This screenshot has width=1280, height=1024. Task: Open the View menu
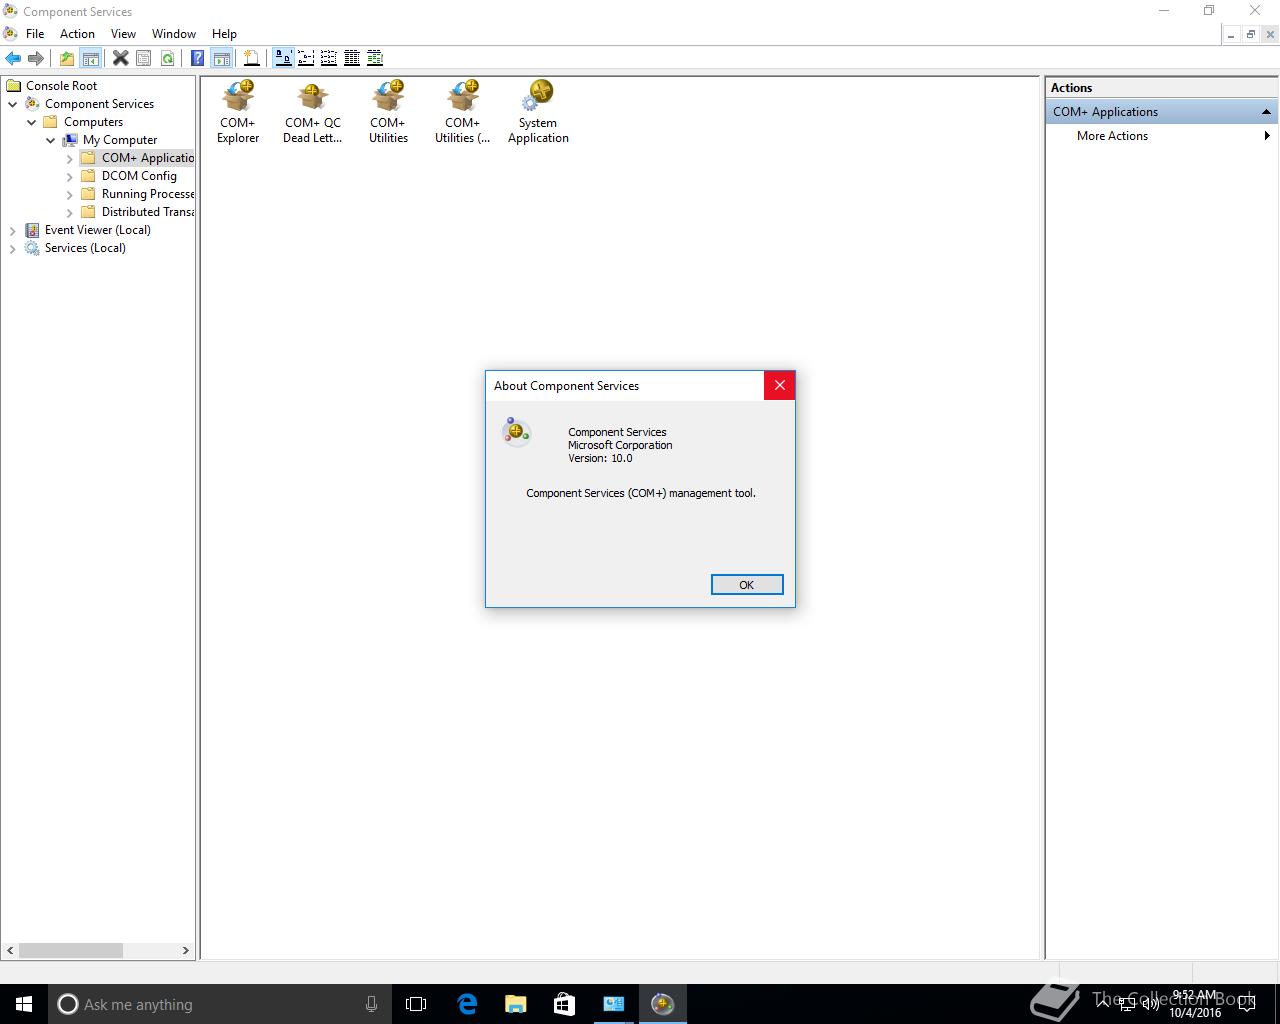(x=123, y=34)
